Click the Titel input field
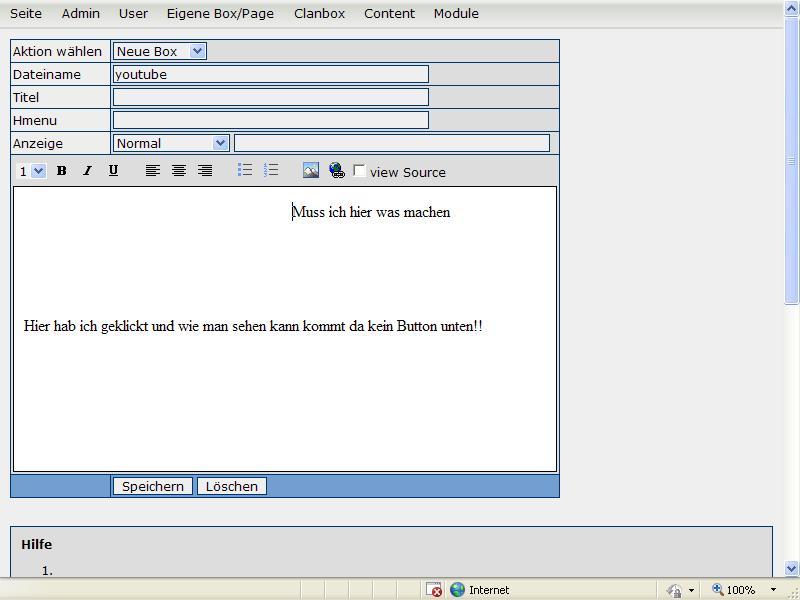Image resolution: width=800 pixels, height=600 pixels. point(270,97)
